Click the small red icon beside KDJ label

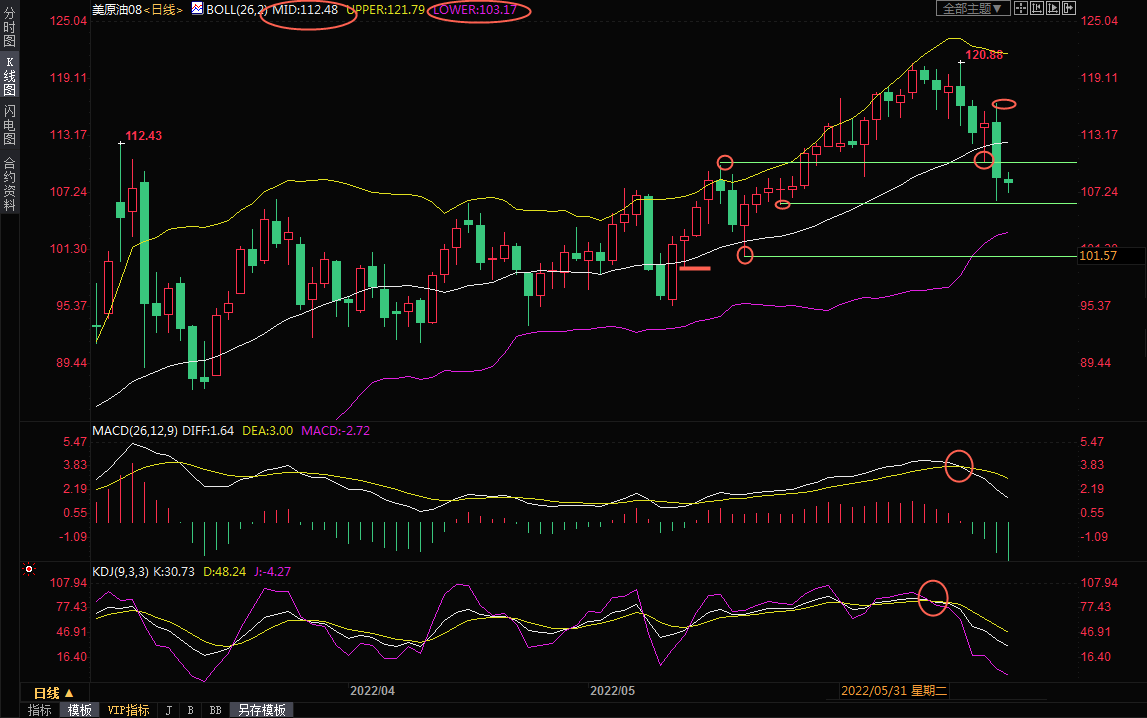[x=29, y=571]
